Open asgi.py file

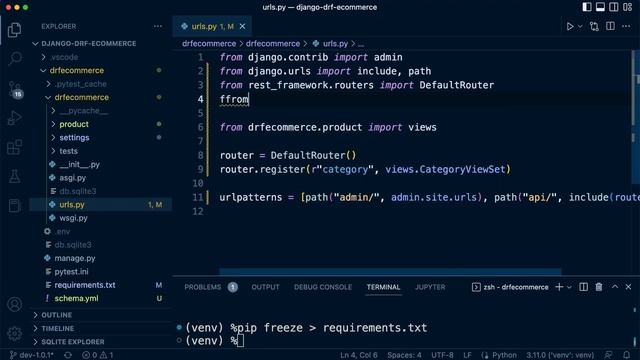pyautogui.click(x=72, y=178)
